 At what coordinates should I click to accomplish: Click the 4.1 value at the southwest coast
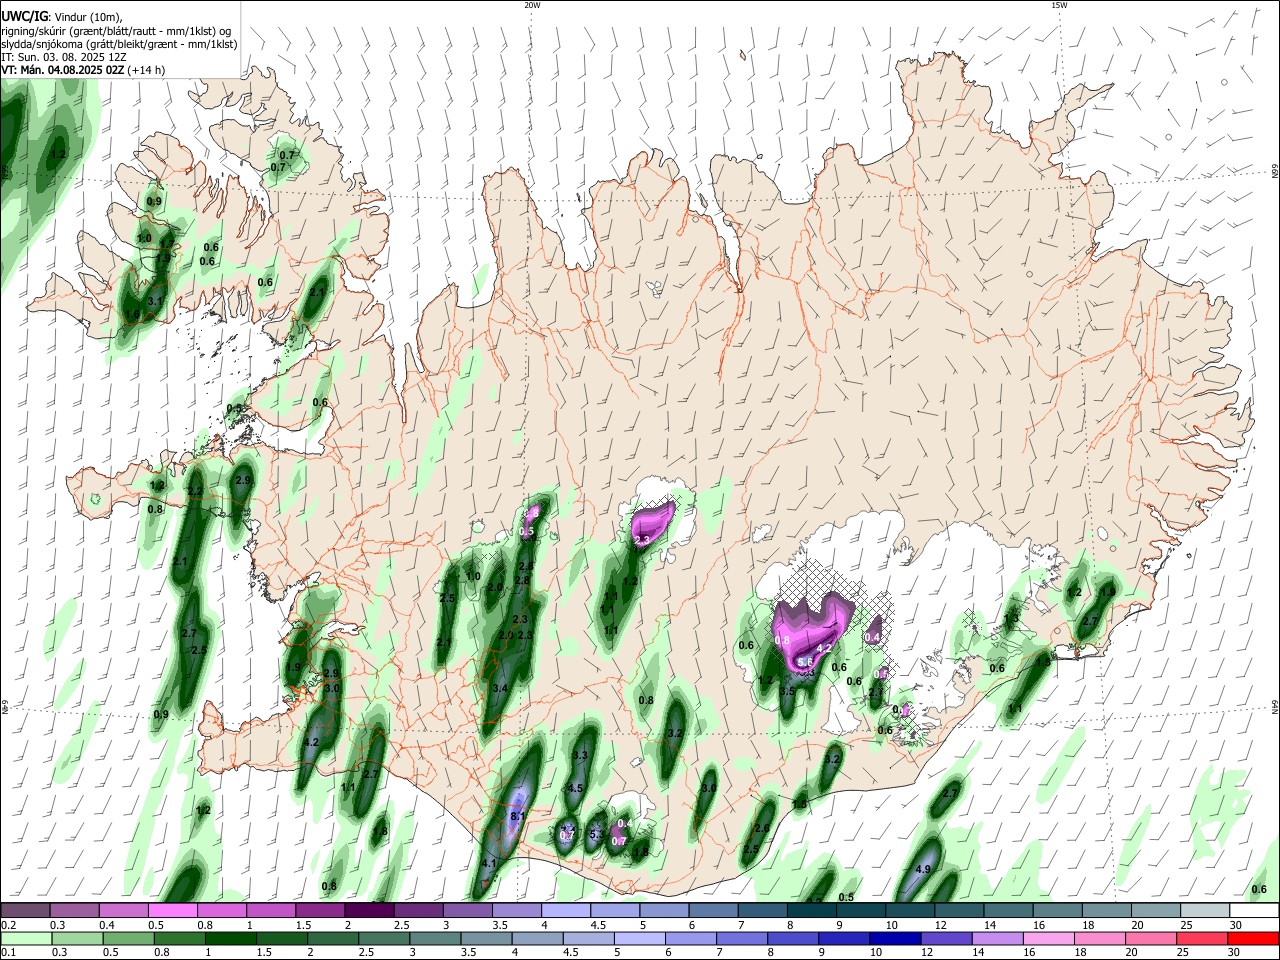[x=489, y=863]
